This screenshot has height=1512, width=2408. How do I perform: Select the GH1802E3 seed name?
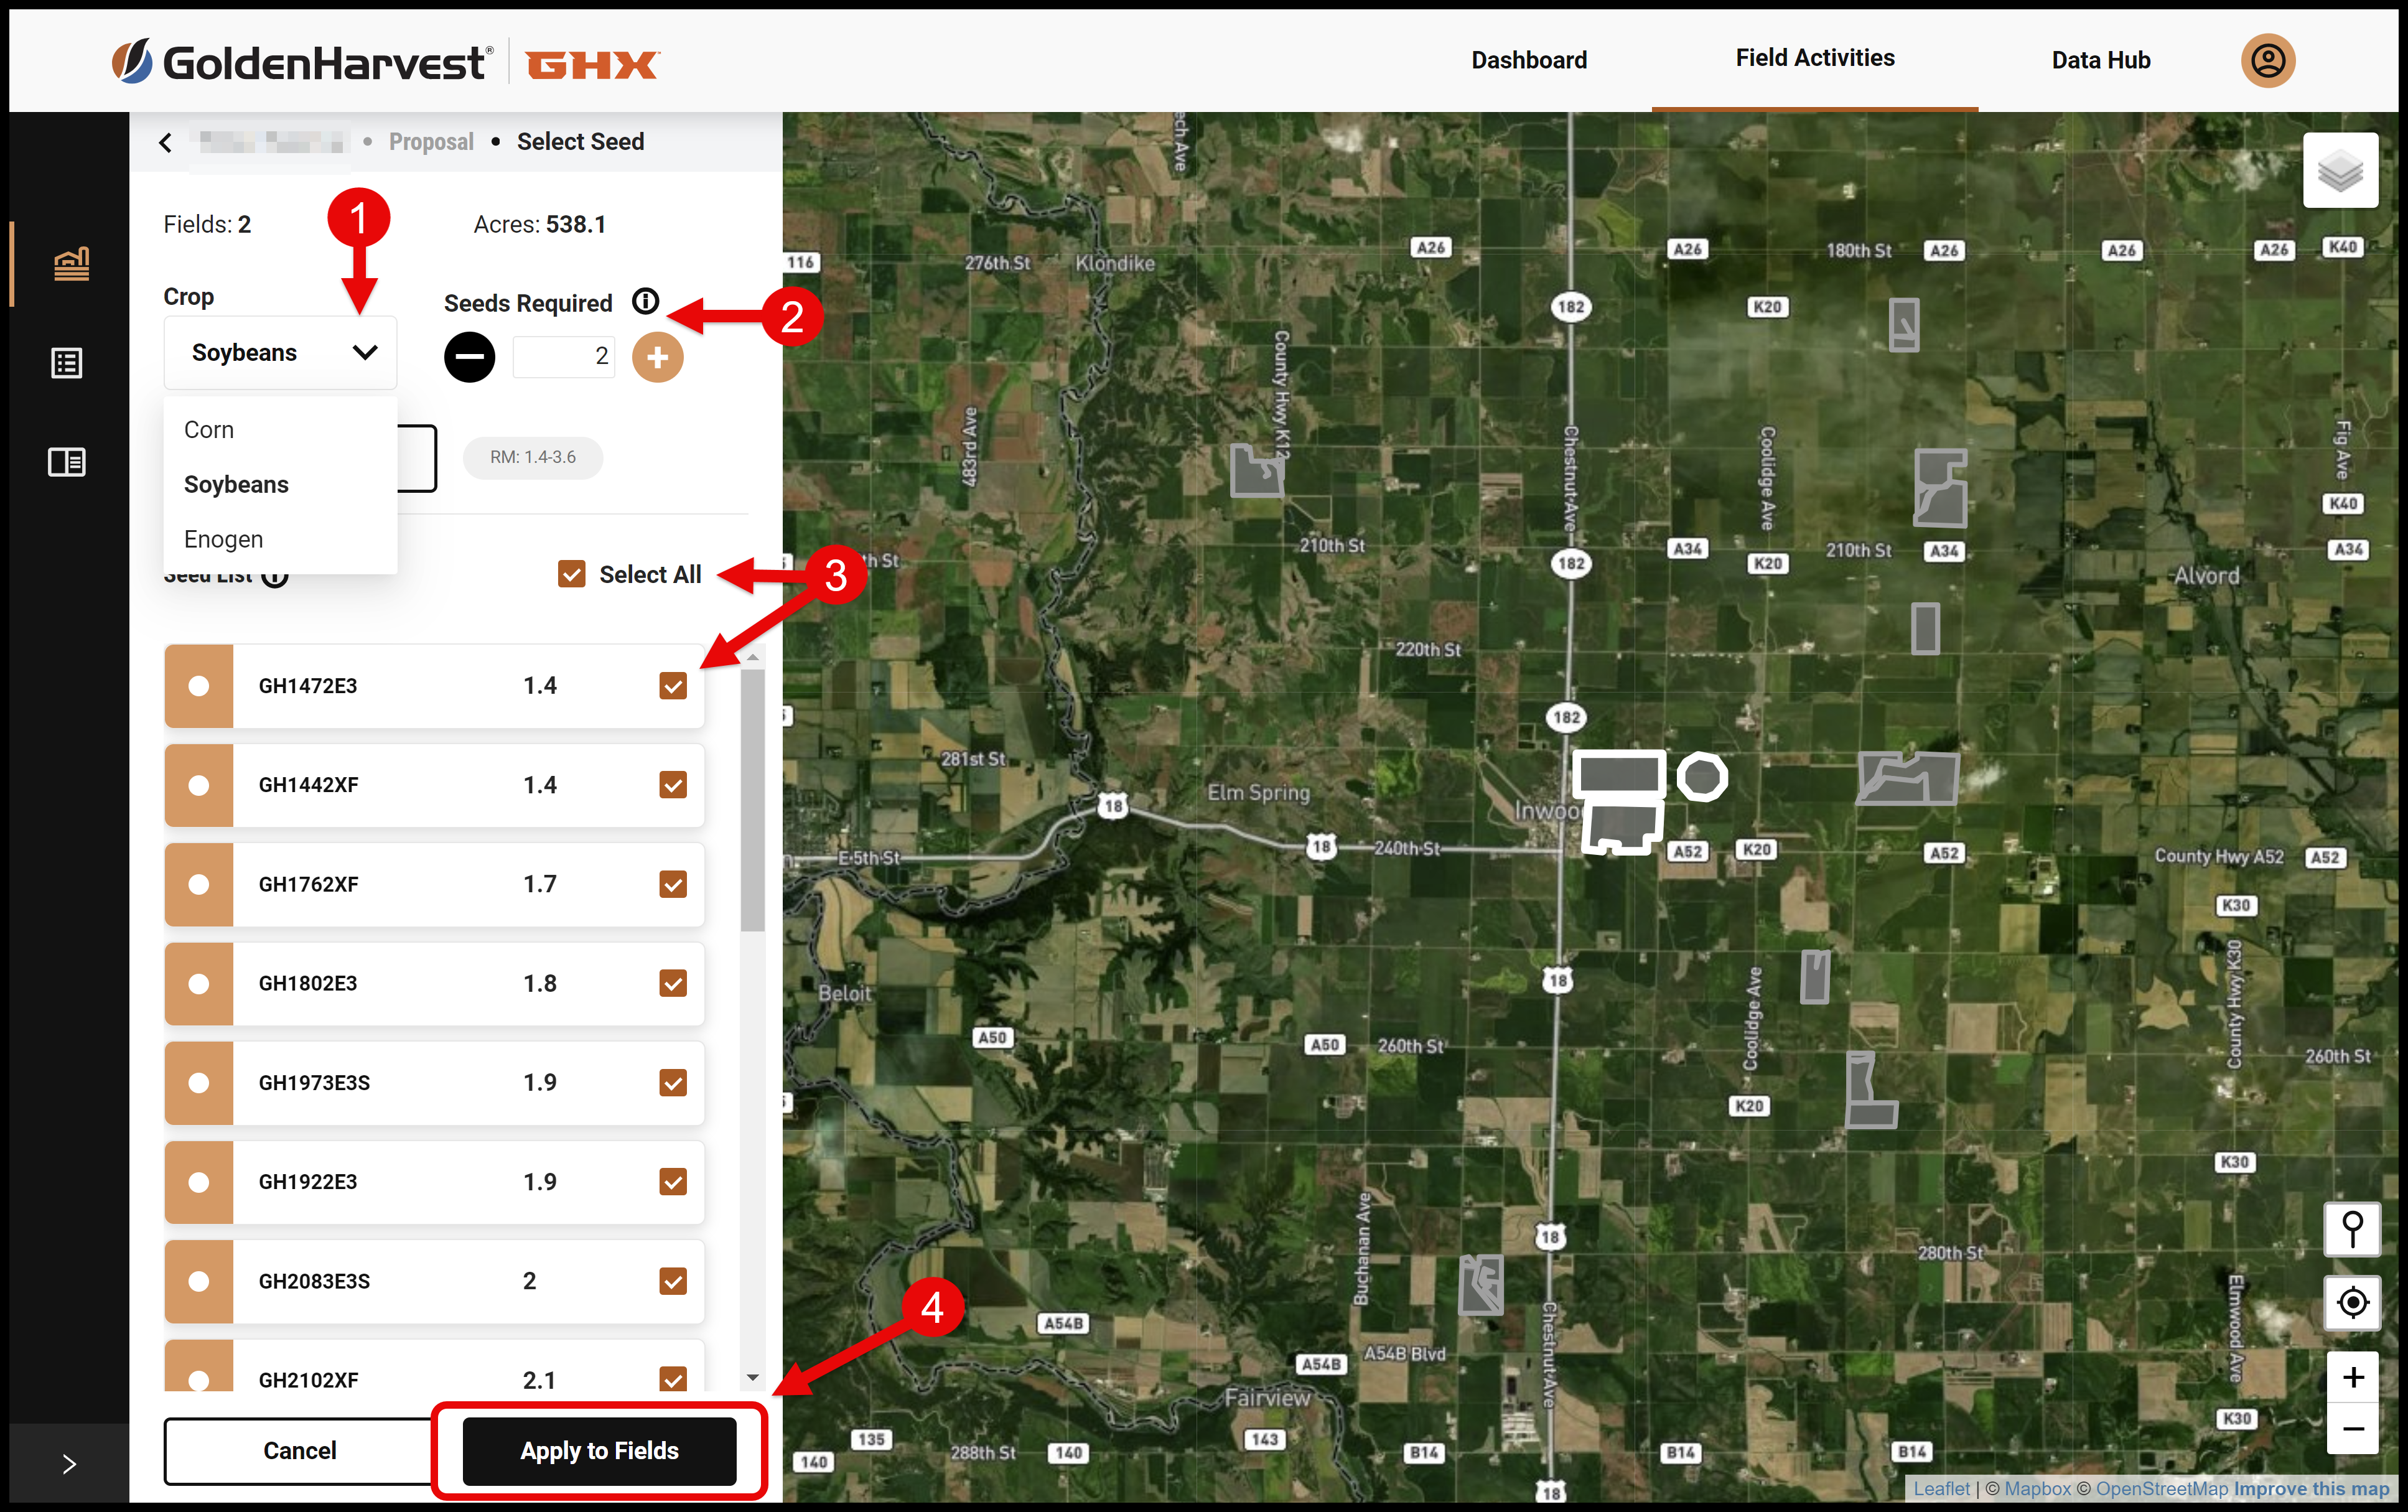[x=308, y=983]
